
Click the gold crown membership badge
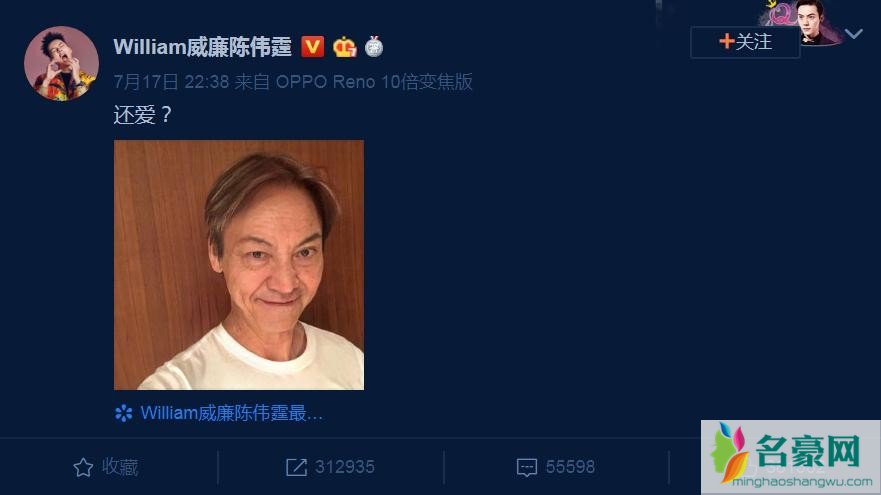point(344,47)
